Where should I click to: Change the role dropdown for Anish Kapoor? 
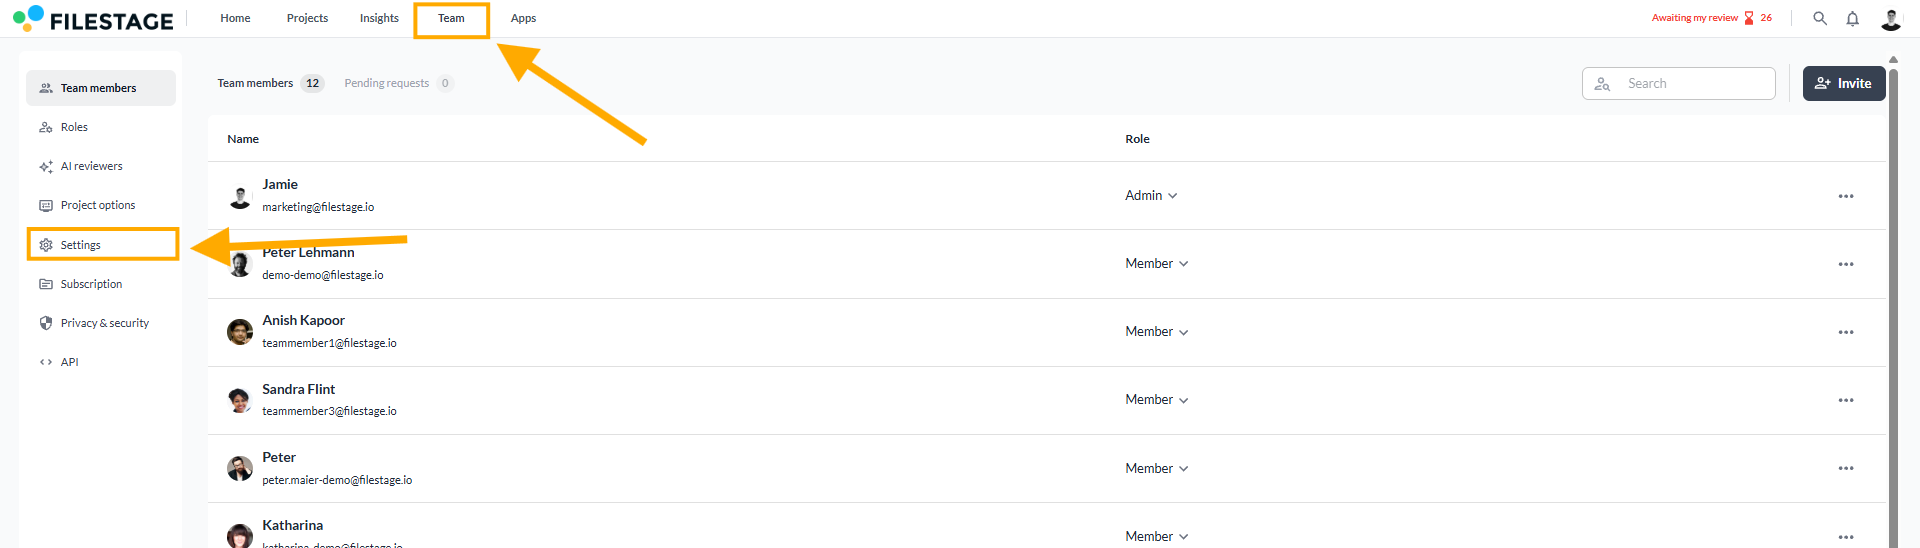coord(1156,332)
